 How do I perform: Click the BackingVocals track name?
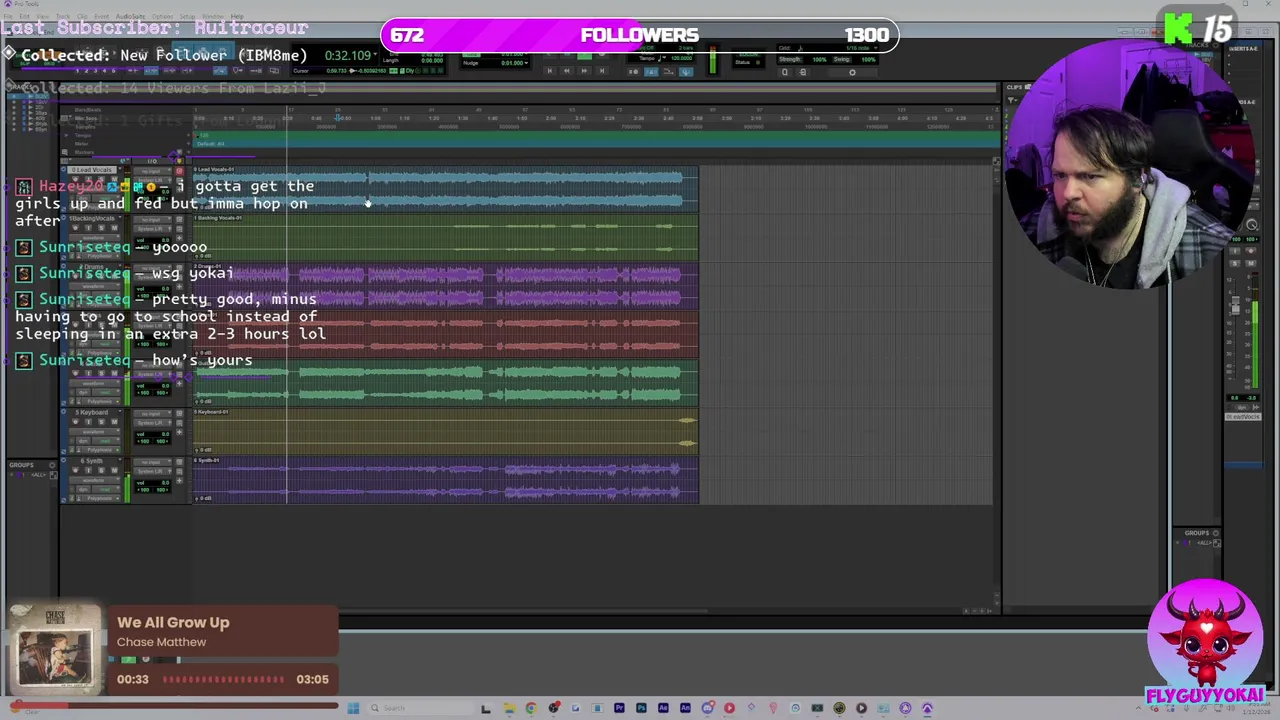(91, 218)
